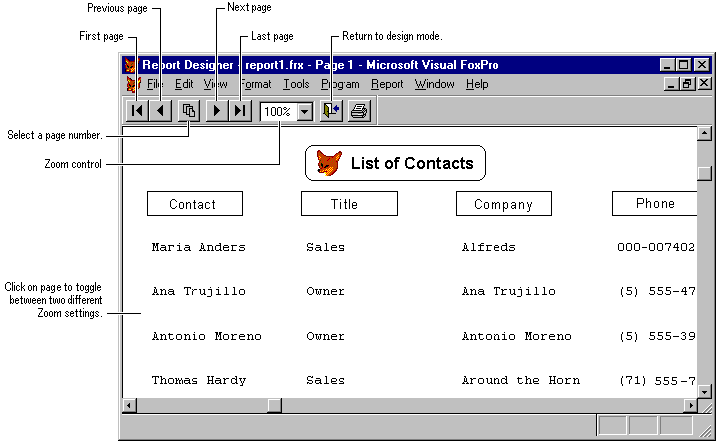Screen dimensions: 716x441
Task: Click the horizontal scrollbar thumb
Action: coord(274,405)
